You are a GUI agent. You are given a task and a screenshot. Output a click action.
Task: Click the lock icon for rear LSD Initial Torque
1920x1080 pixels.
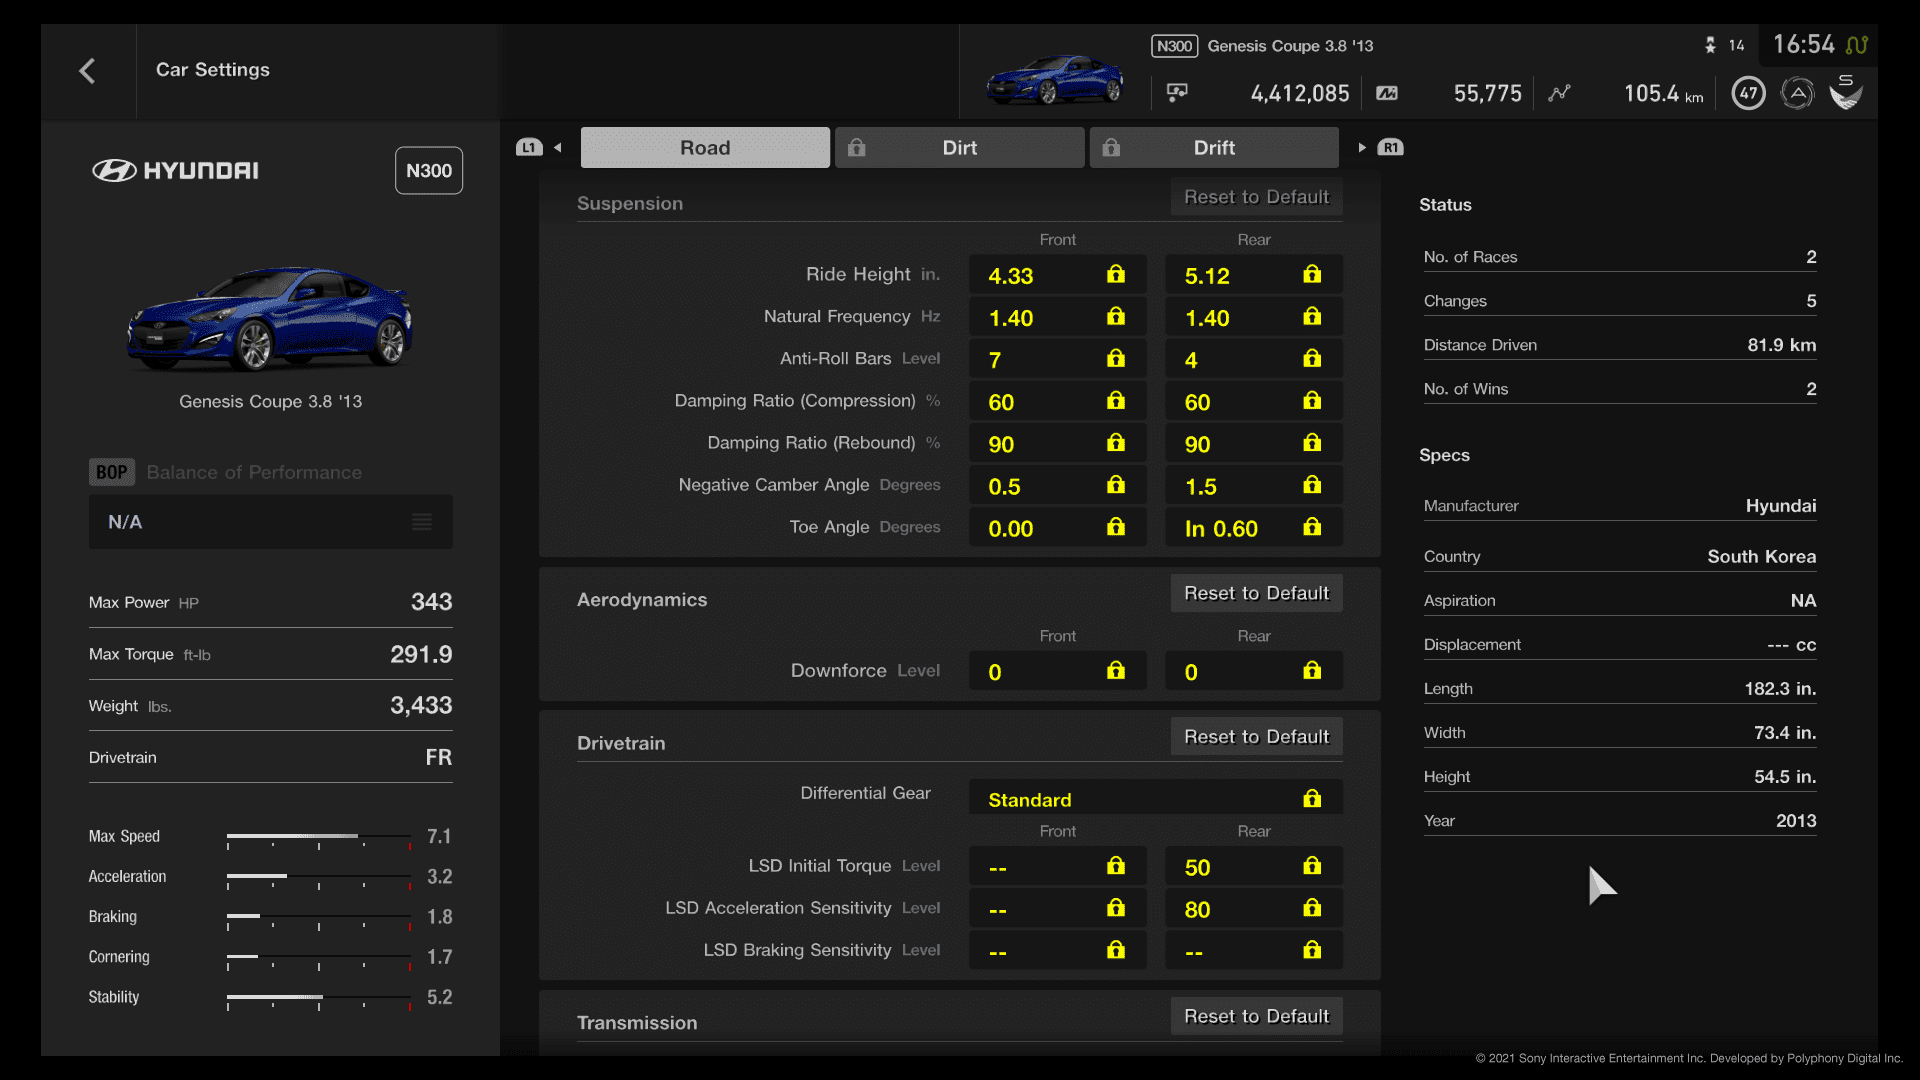point(1311,866)
